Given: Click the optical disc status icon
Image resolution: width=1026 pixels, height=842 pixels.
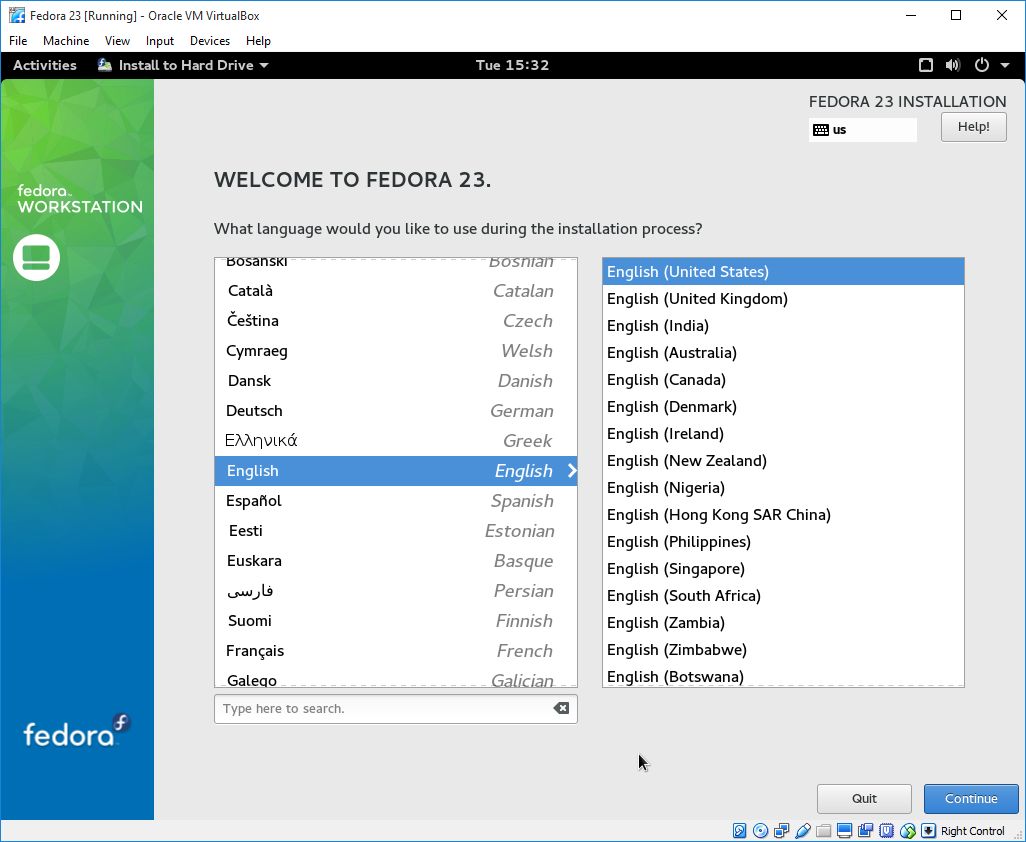Looking at the screenshot, I should 760,831.
